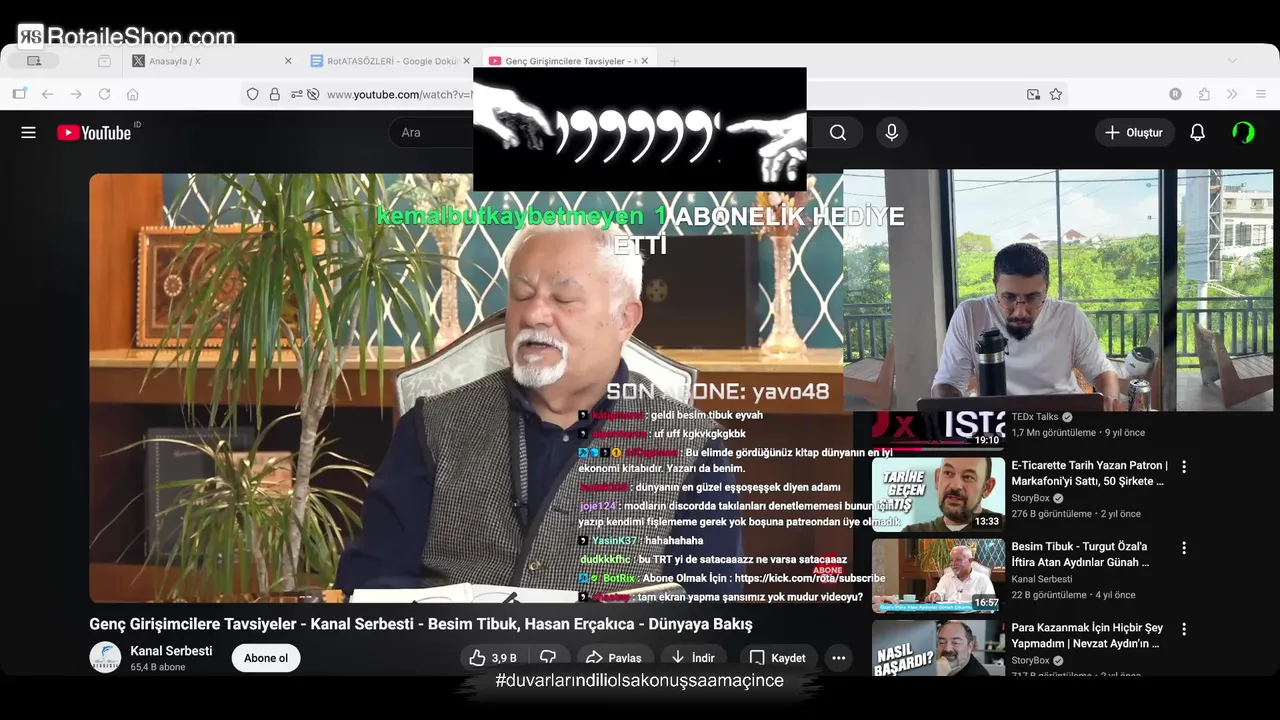Click title Para Kazanmak İçin Hiçbir Şey Yapmadım
Viewport: 1280px width, 720px height.
[x=1087, y=636]
